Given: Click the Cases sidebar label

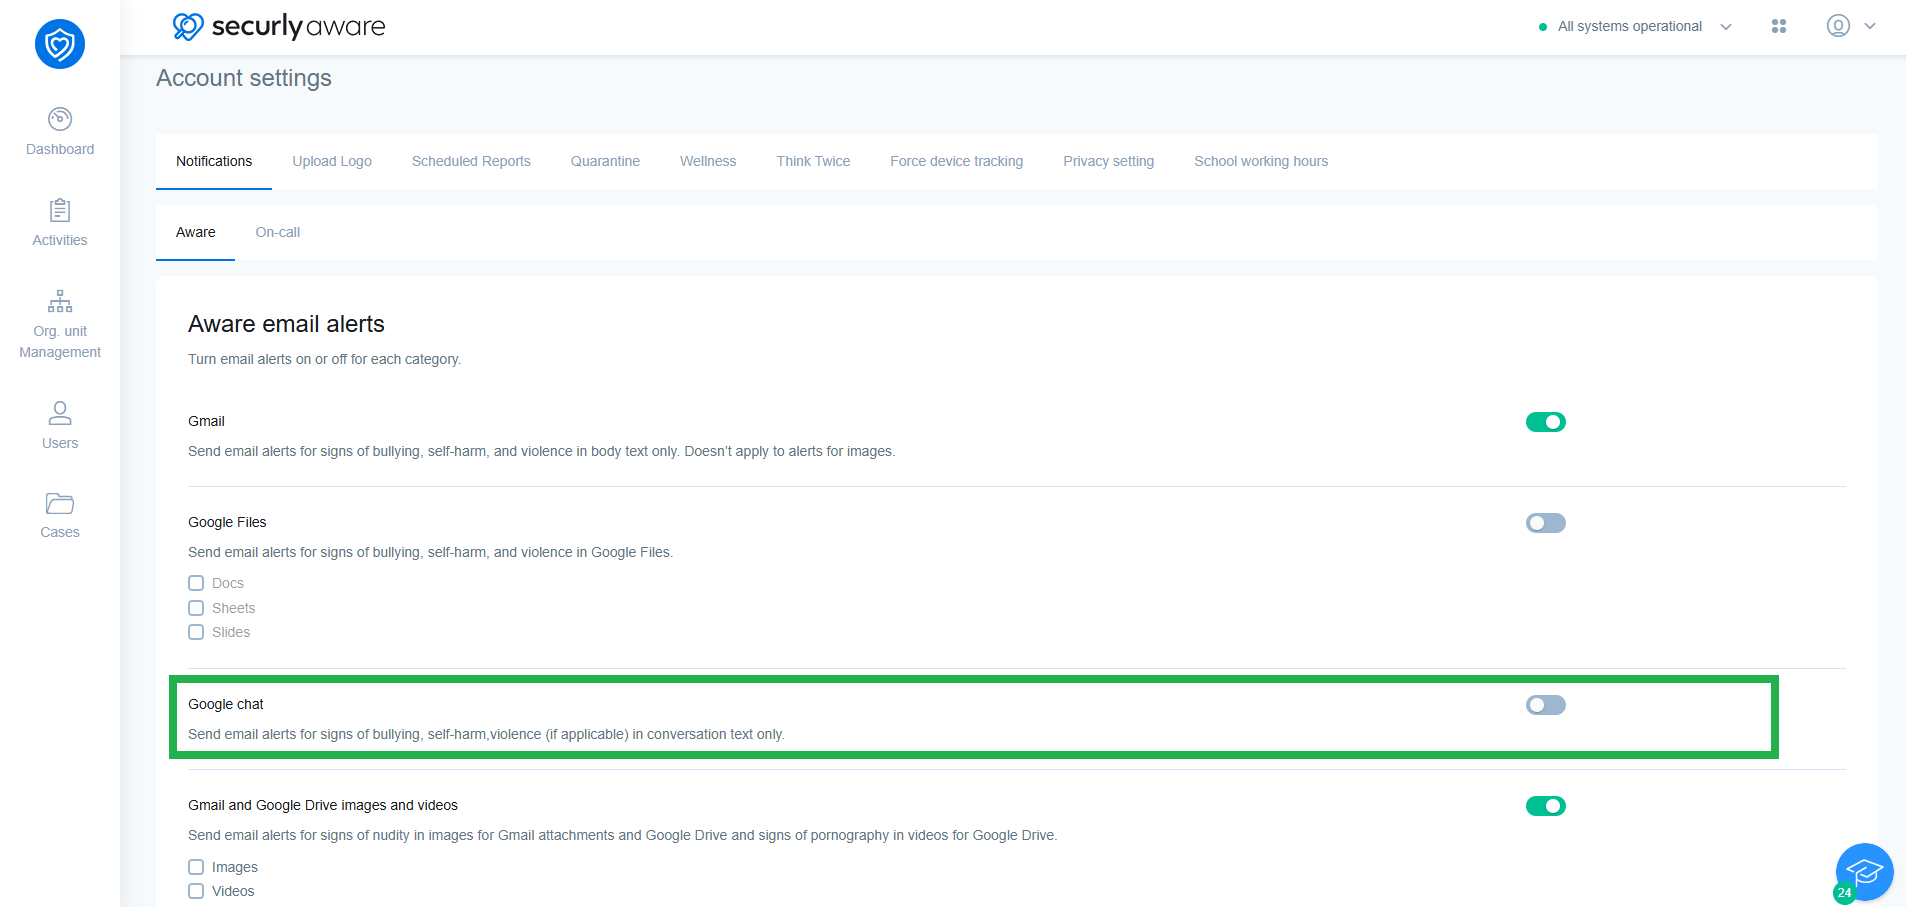Looking at the screenshot, I should [x=60, y=532].
